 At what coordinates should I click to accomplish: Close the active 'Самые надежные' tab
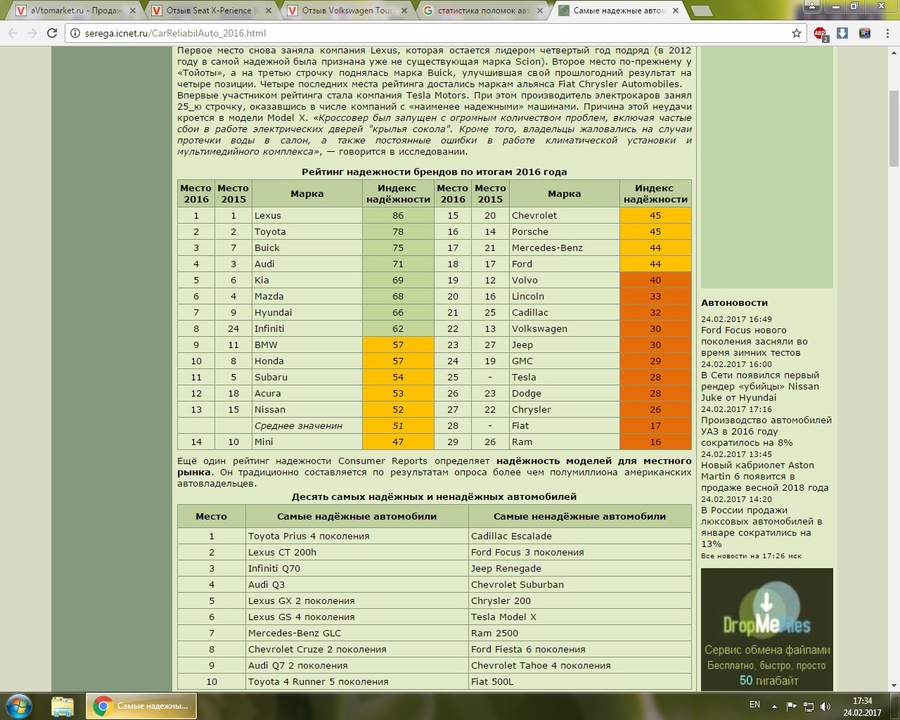tap(676, 10)
